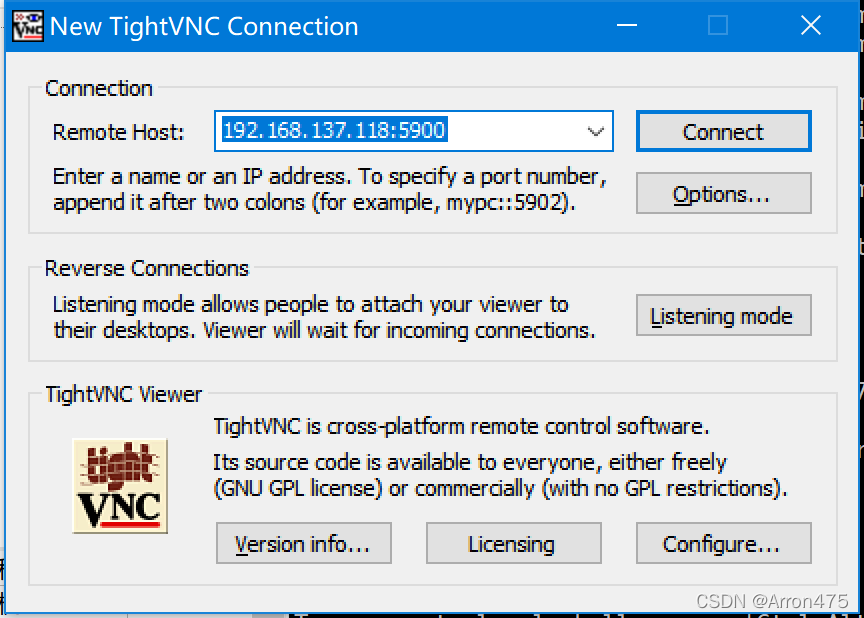Click the port number hint text
The width and height of the screenshot is (864, 618).
[x=330, y=190]
